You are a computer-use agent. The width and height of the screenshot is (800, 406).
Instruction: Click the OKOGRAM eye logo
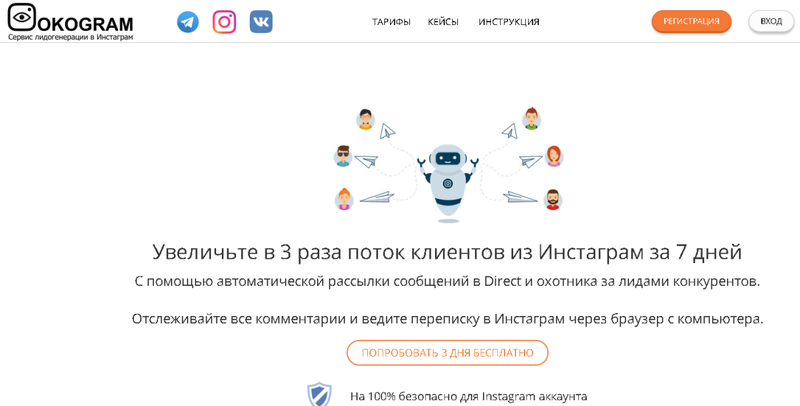[22, 17]
